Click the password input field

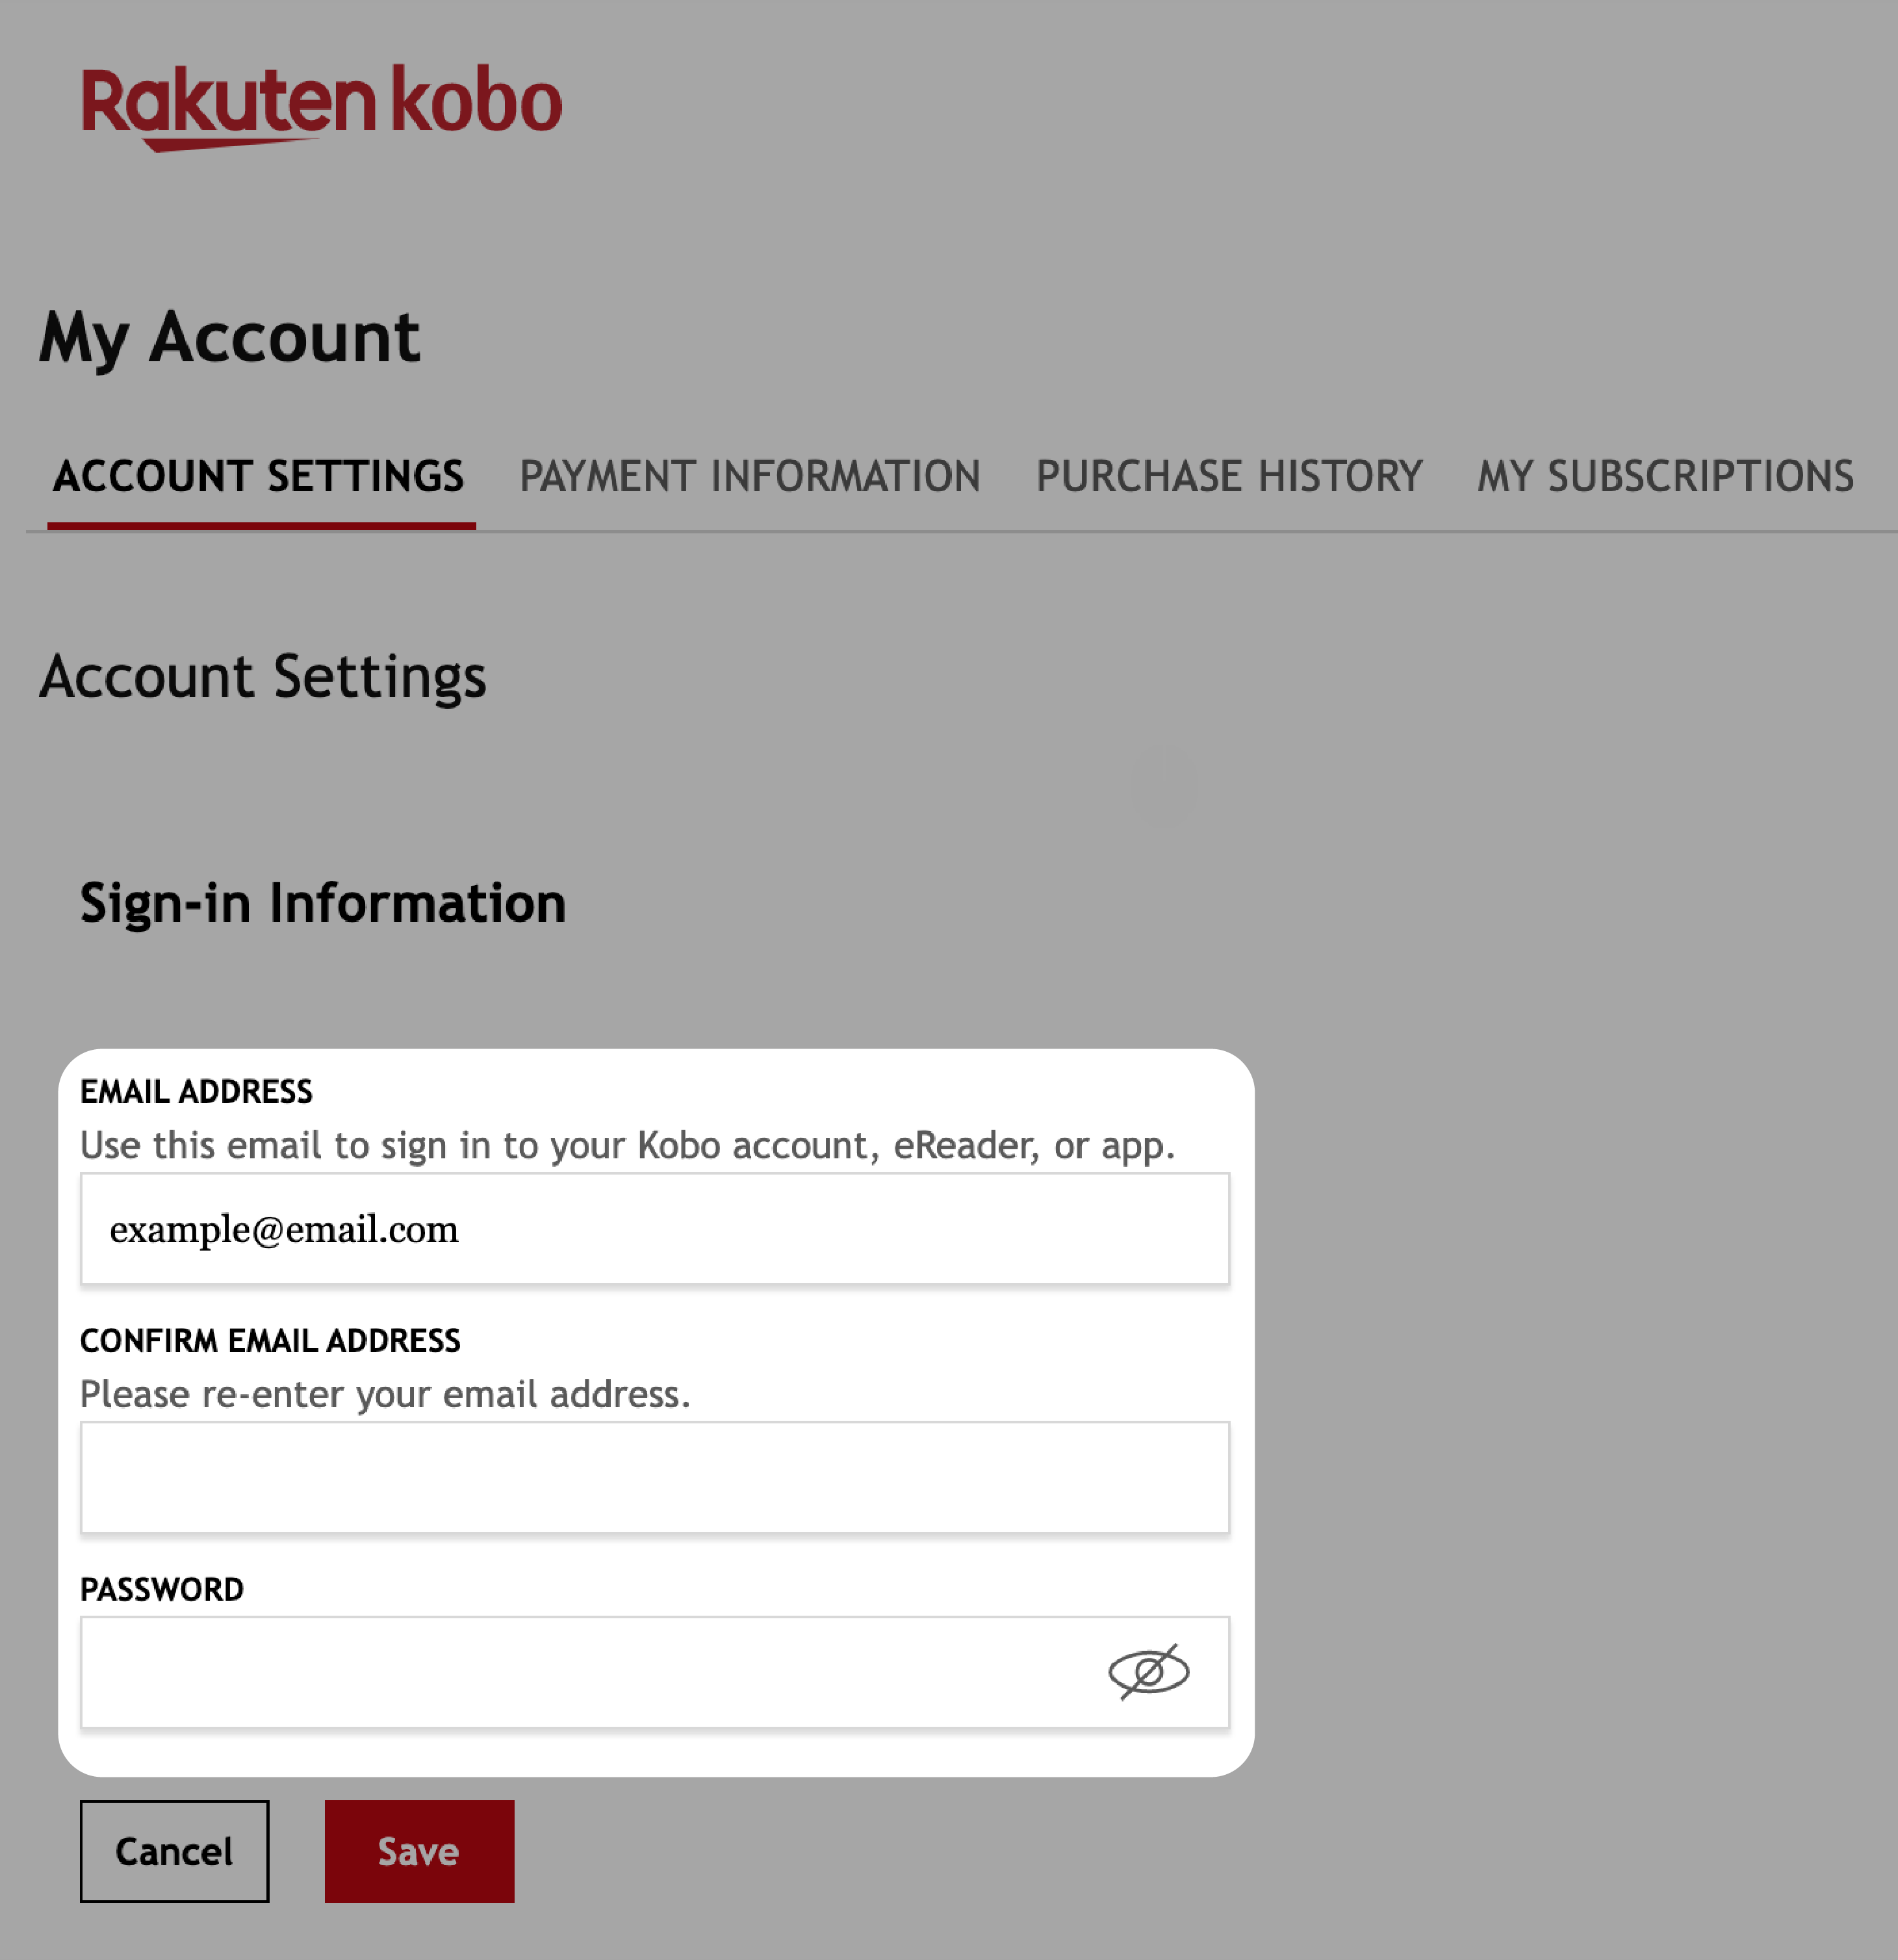click(655, 1672)
